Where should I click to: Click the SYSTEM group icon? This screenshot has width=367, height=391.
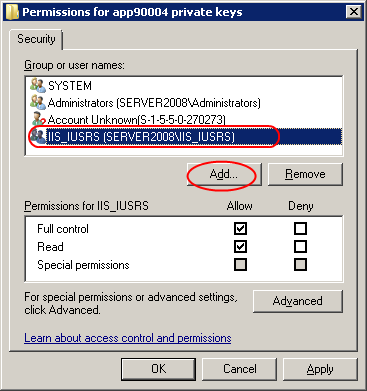point(37,85)
